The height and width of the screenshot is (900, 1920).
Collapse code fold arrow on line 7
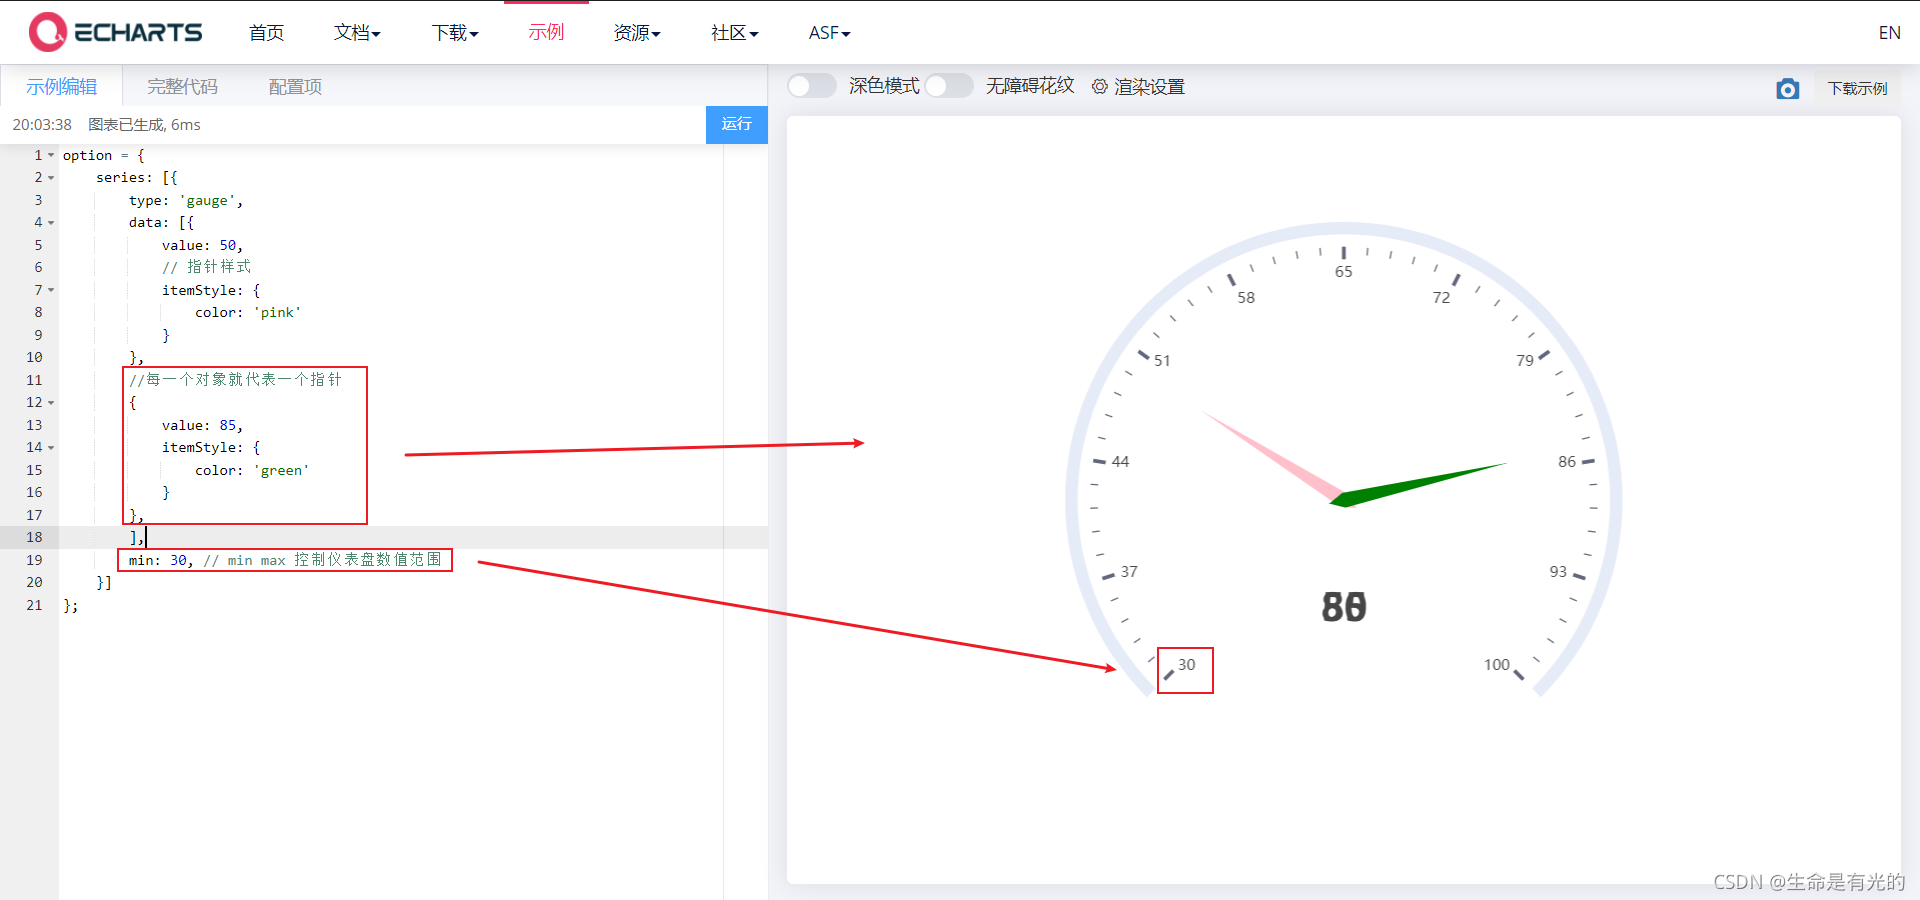pyautogui.click(x=51, y=290)
